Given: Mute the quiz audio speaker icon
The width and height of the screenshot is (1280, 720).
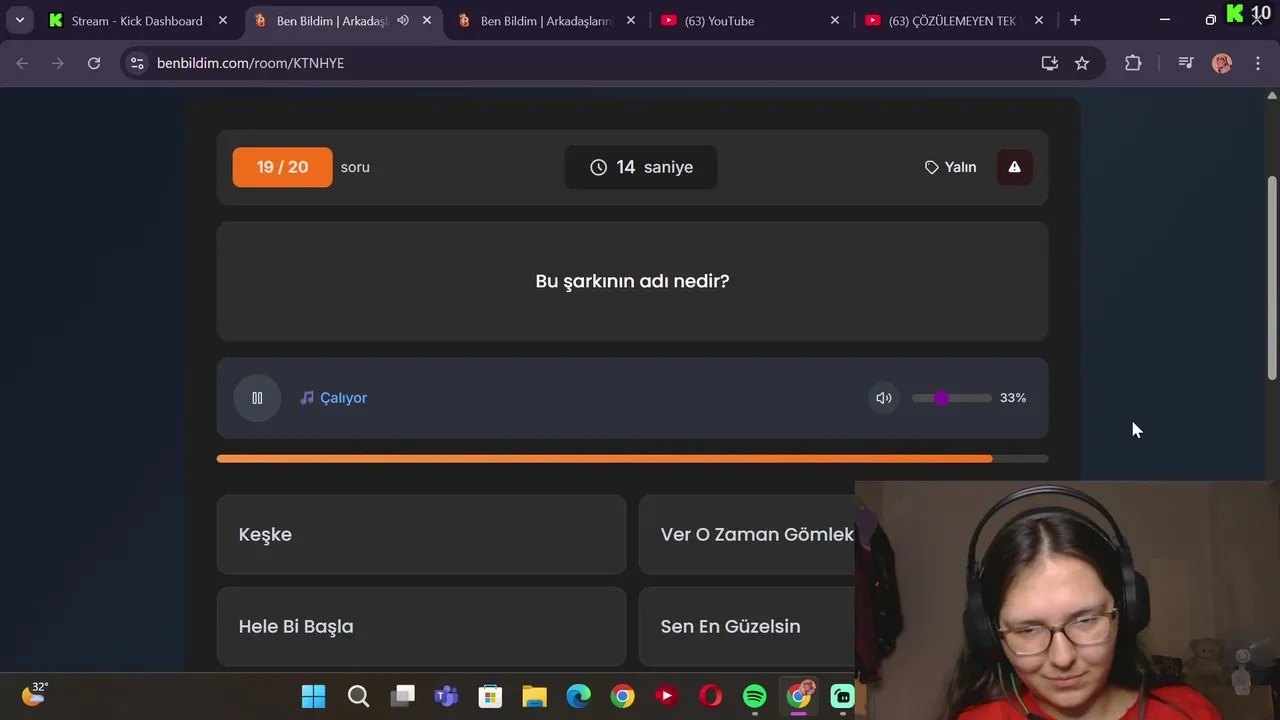Looking at the screenshot, I should pos(884,398).
